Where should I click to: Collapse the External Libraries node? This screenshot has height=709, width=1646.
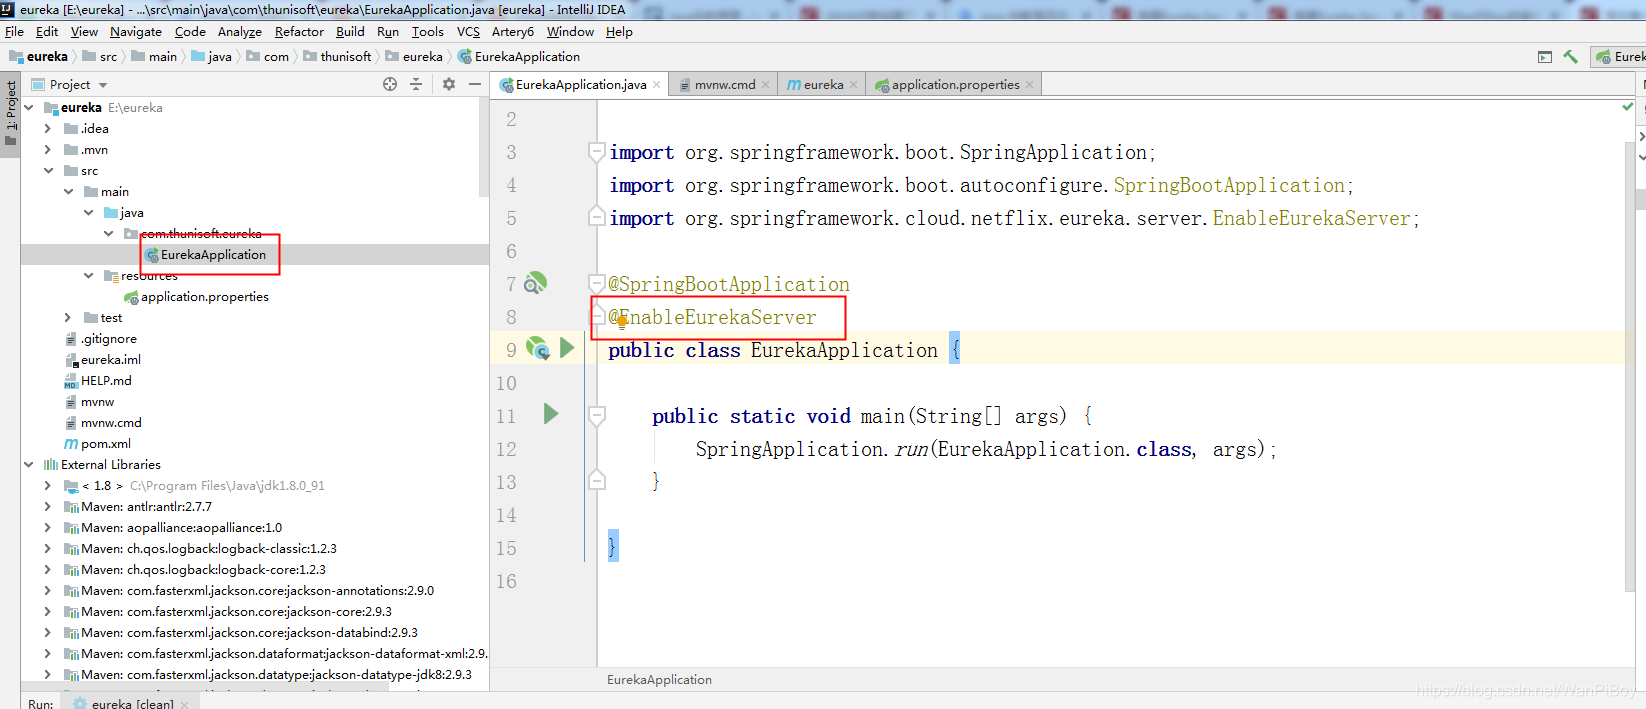pos(28,464)
